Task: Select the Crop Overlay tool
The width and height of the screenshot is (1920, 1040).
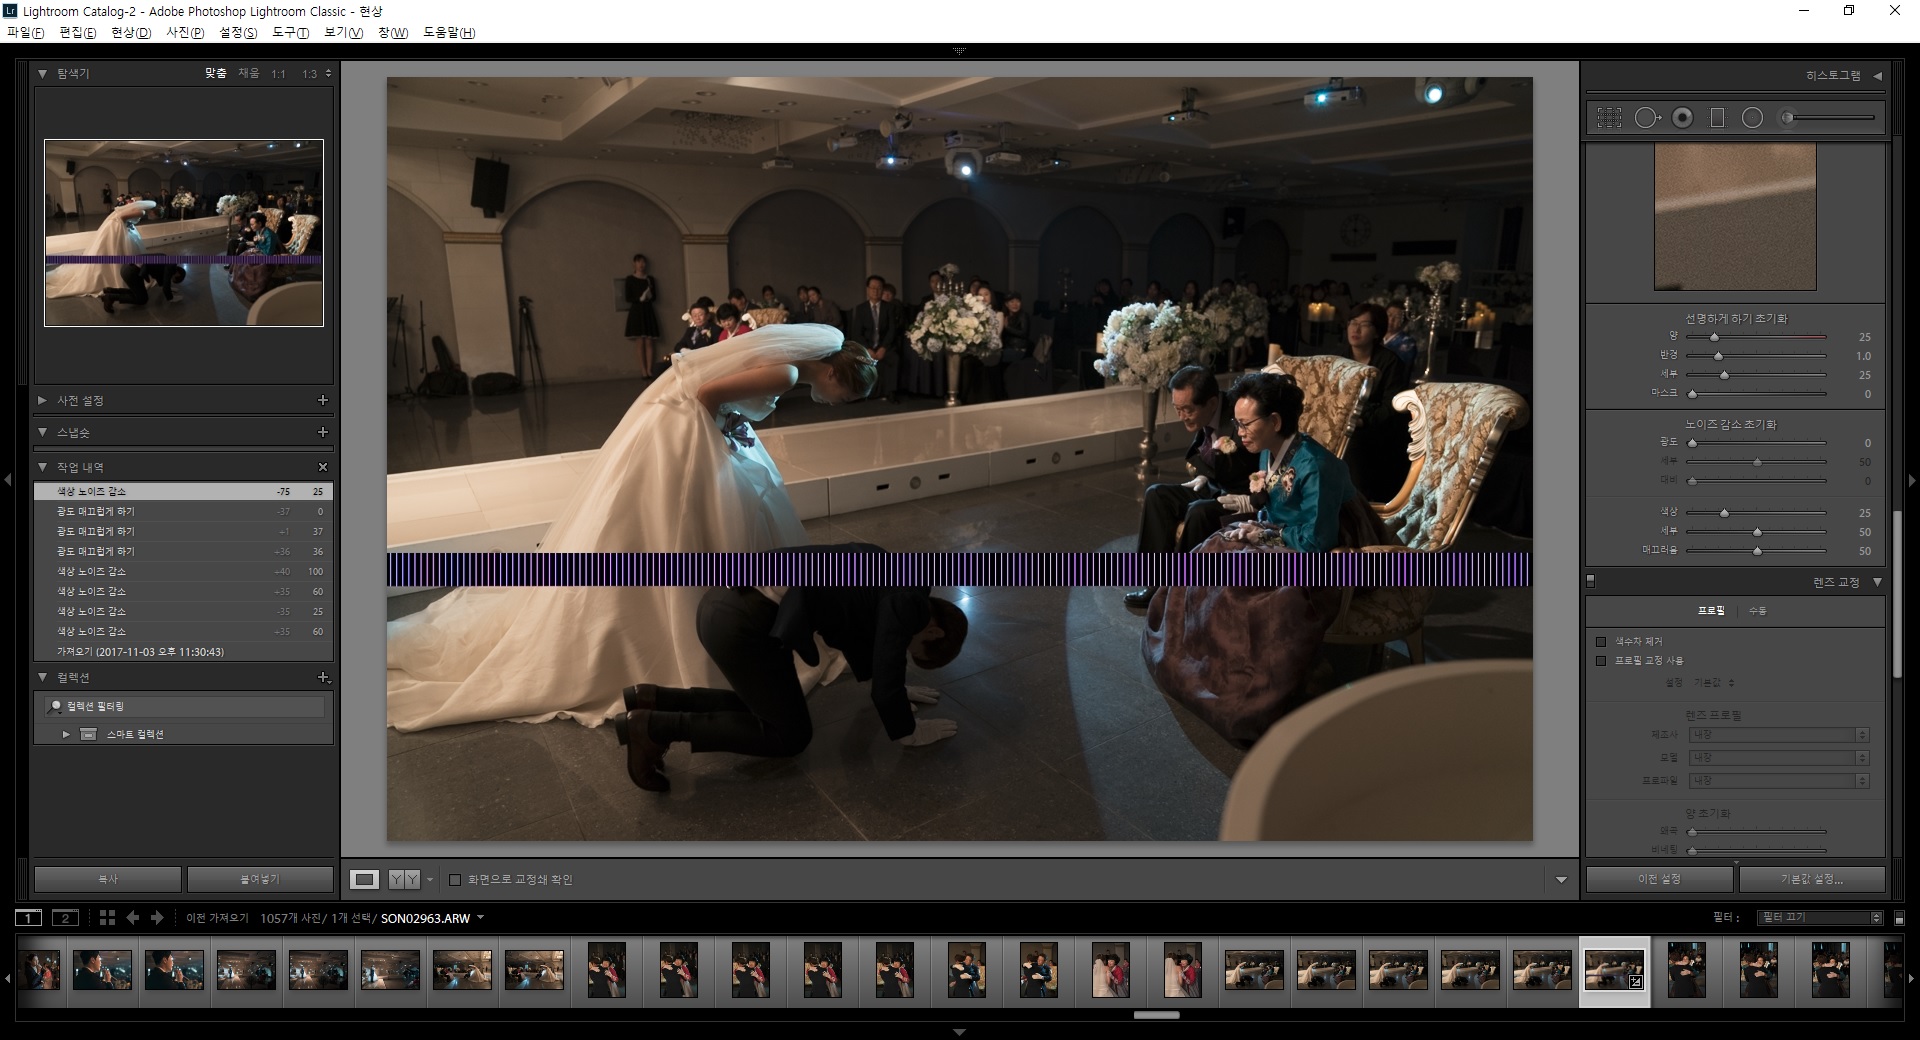Action: pyautogui.click(x=1609, y=118)
